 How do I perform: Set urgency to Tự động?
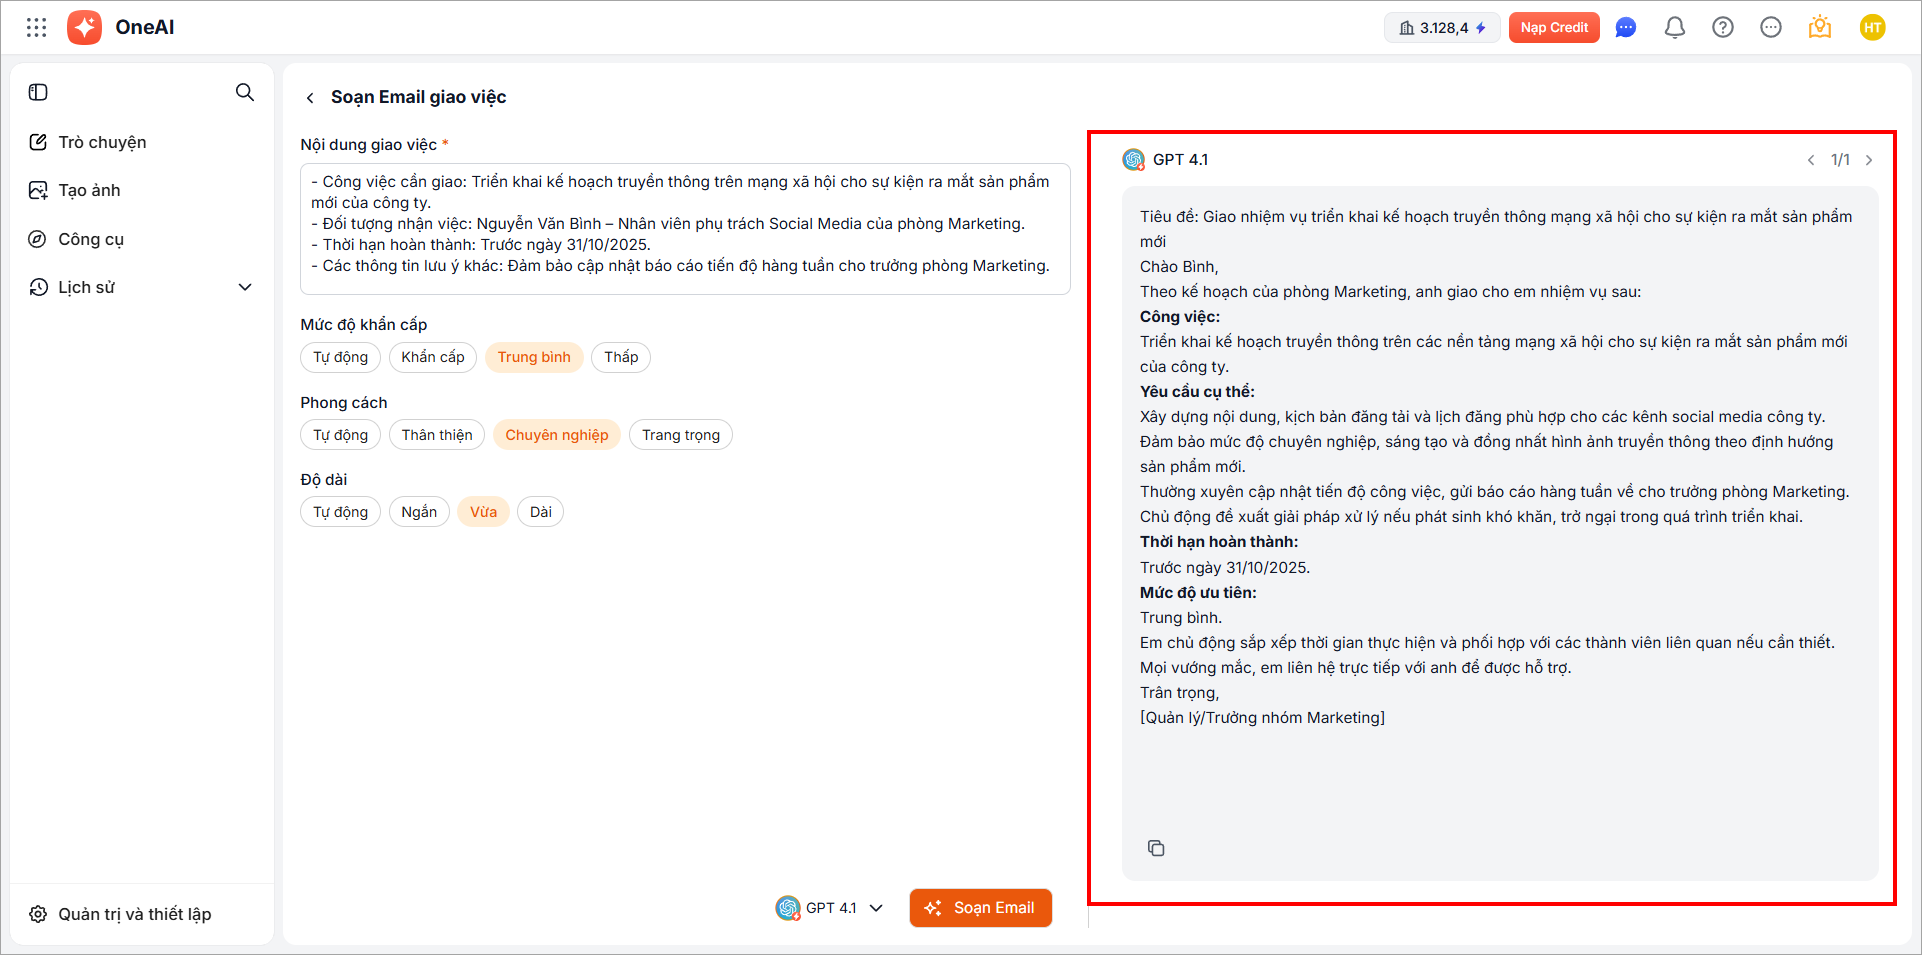click(340, 357)
